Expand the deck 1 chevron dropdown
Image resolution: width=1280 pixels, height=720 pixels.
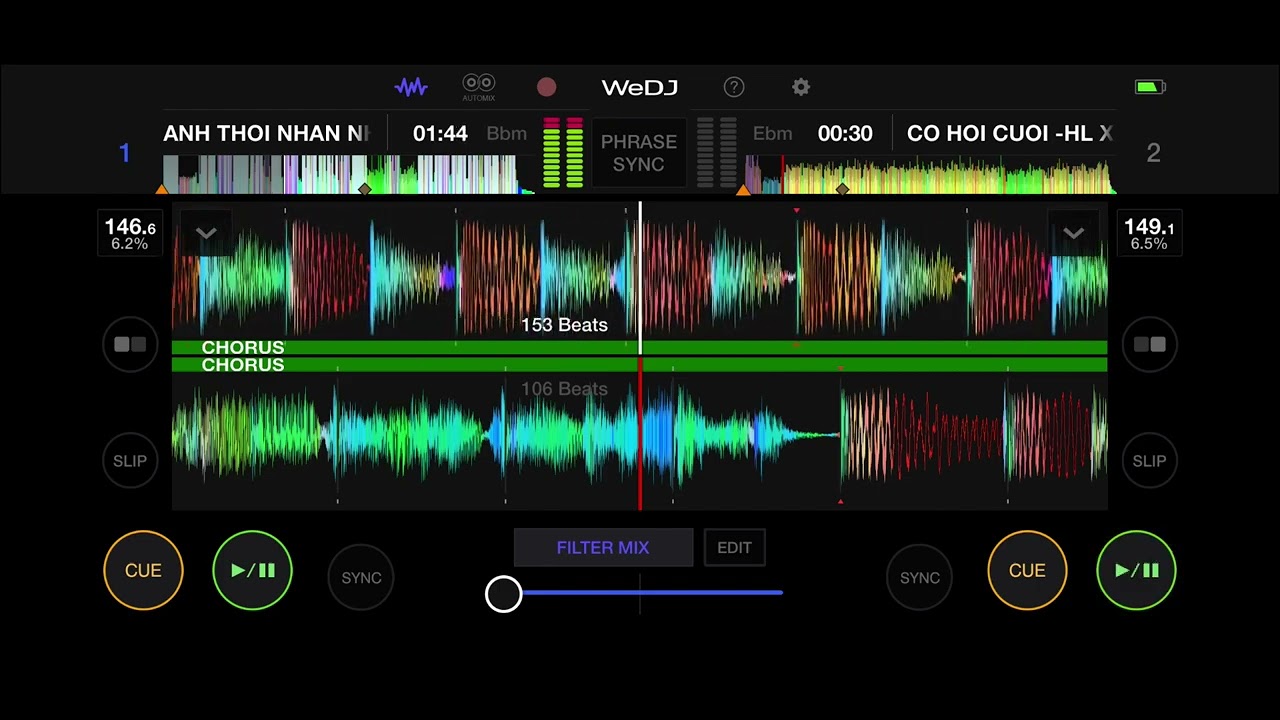206,234
